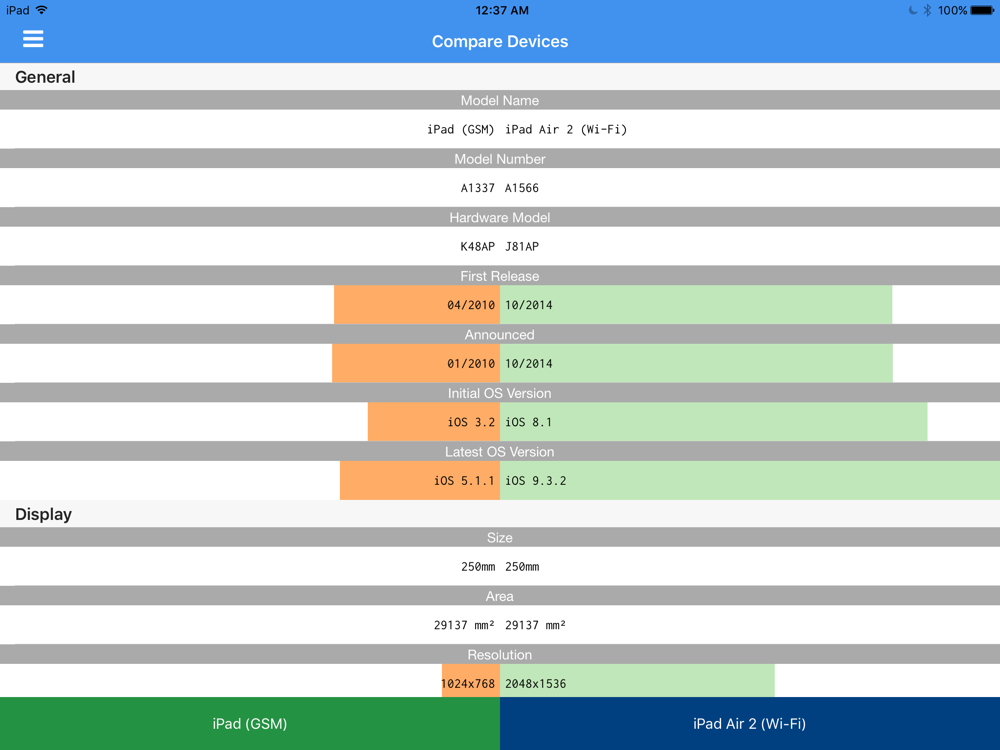The height and width of the screenshot is (750, 1000).
Task: Tap the Compare Devices title
Action: (x=500, y=41)
